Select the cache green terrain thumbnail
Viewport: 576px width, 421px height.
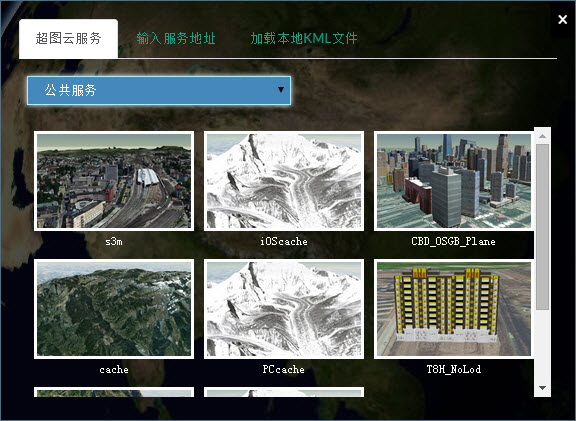[x=114, y=309]
